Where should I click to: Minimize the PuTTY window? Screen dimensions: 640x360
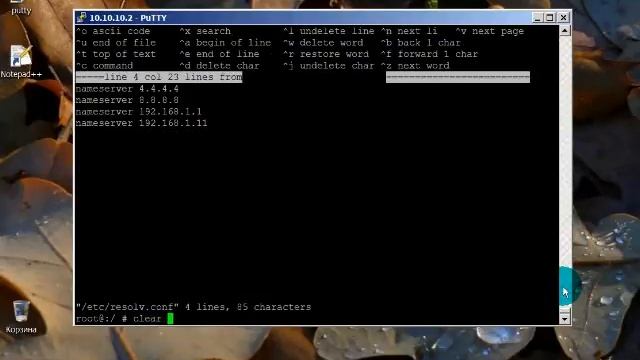538,18
